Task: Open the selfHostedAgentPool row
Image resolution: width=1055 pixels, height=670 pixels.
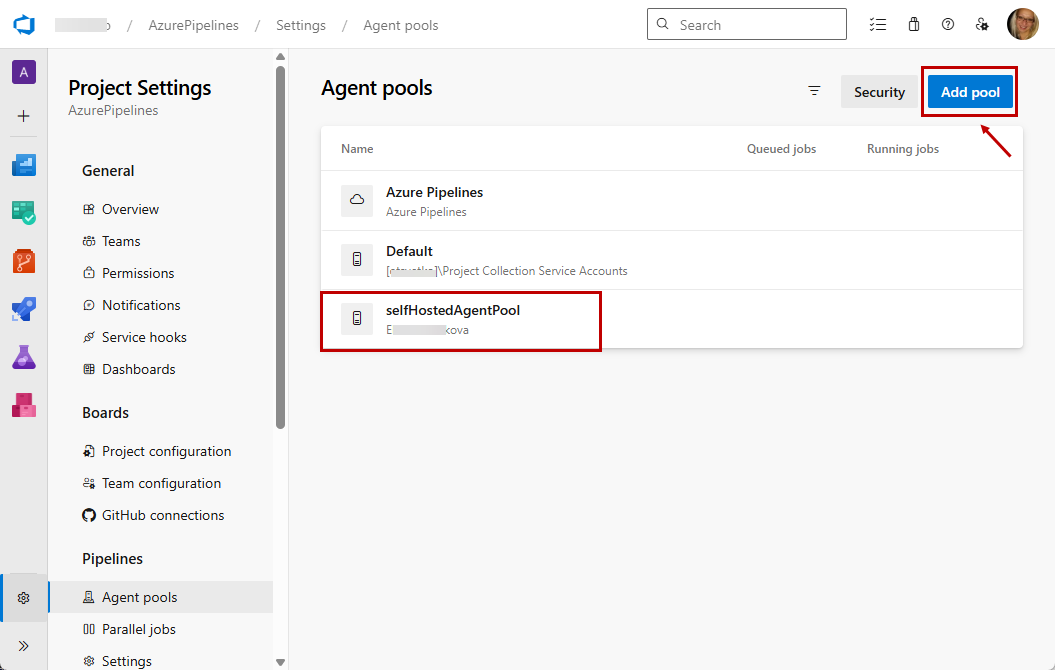Action: click(x=671, y=320)
